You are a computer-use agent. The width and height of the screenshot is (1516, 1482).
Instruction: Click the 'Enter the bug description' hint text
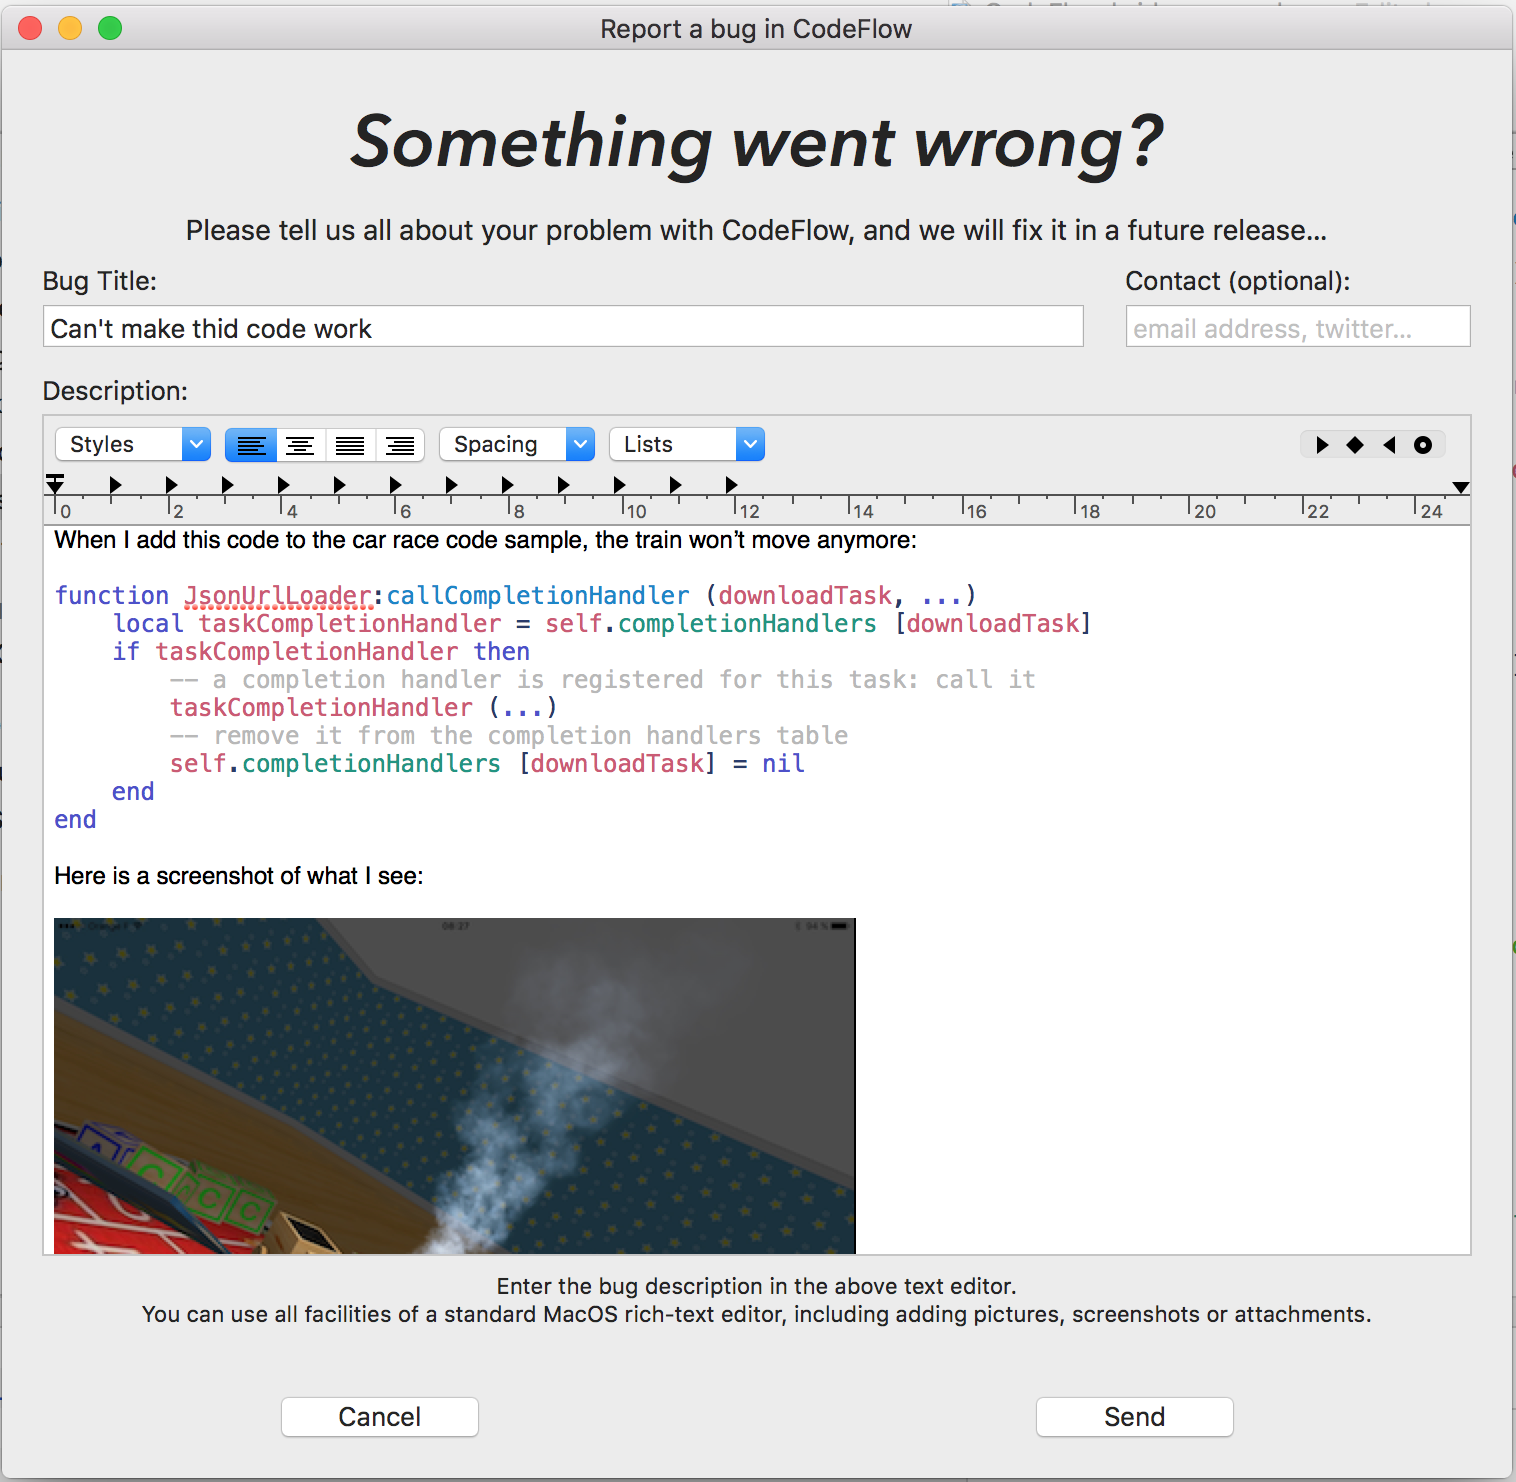coord(756,1286)
